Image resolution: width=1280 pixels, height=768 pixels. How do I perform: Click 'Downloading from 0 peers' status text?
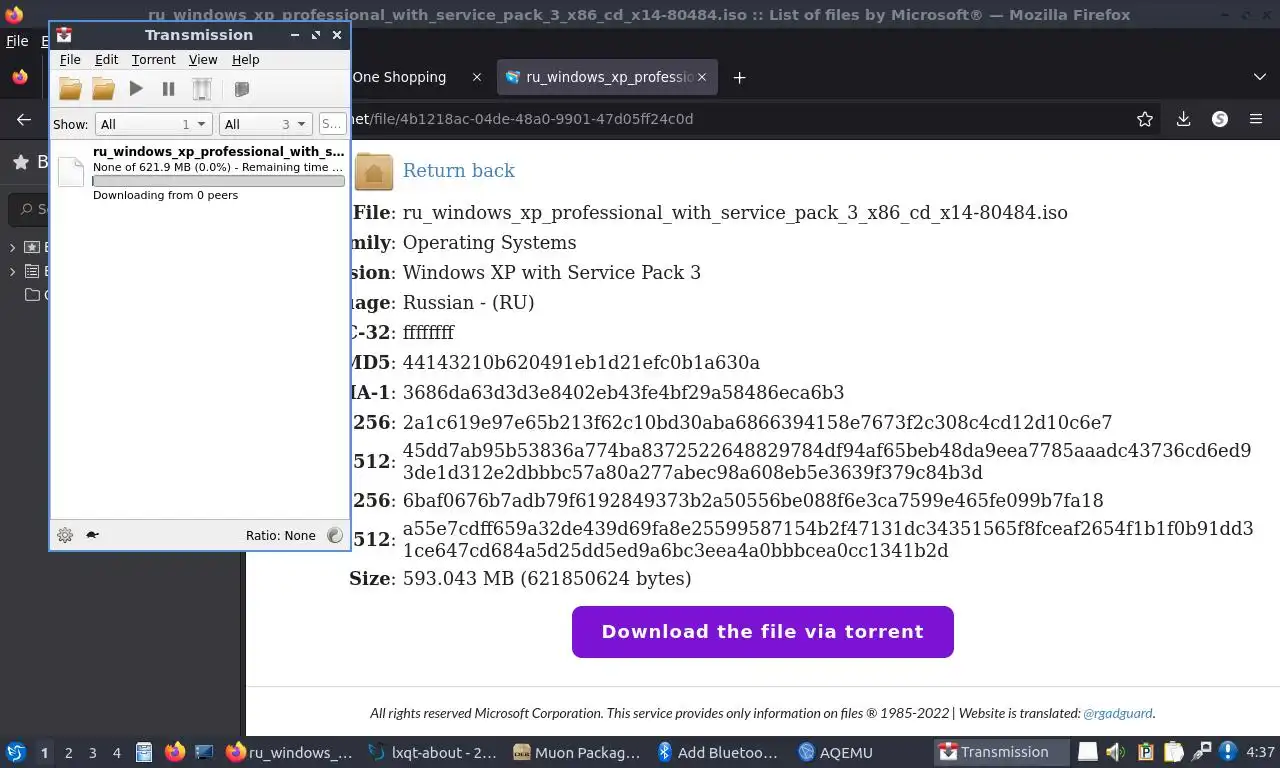(165, 195)
